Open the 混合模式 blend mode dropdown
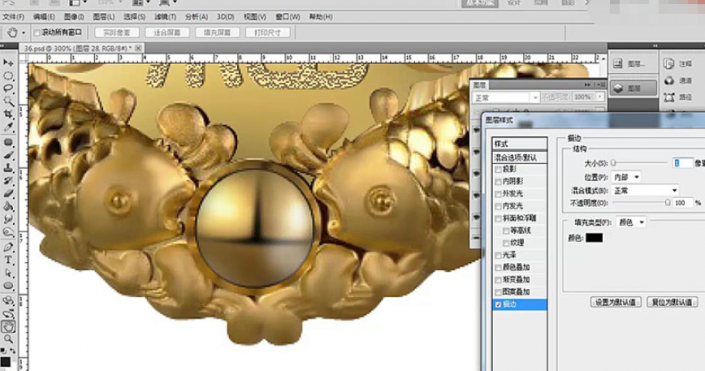This screenshot has height=371, width=705. click(645, 191)
